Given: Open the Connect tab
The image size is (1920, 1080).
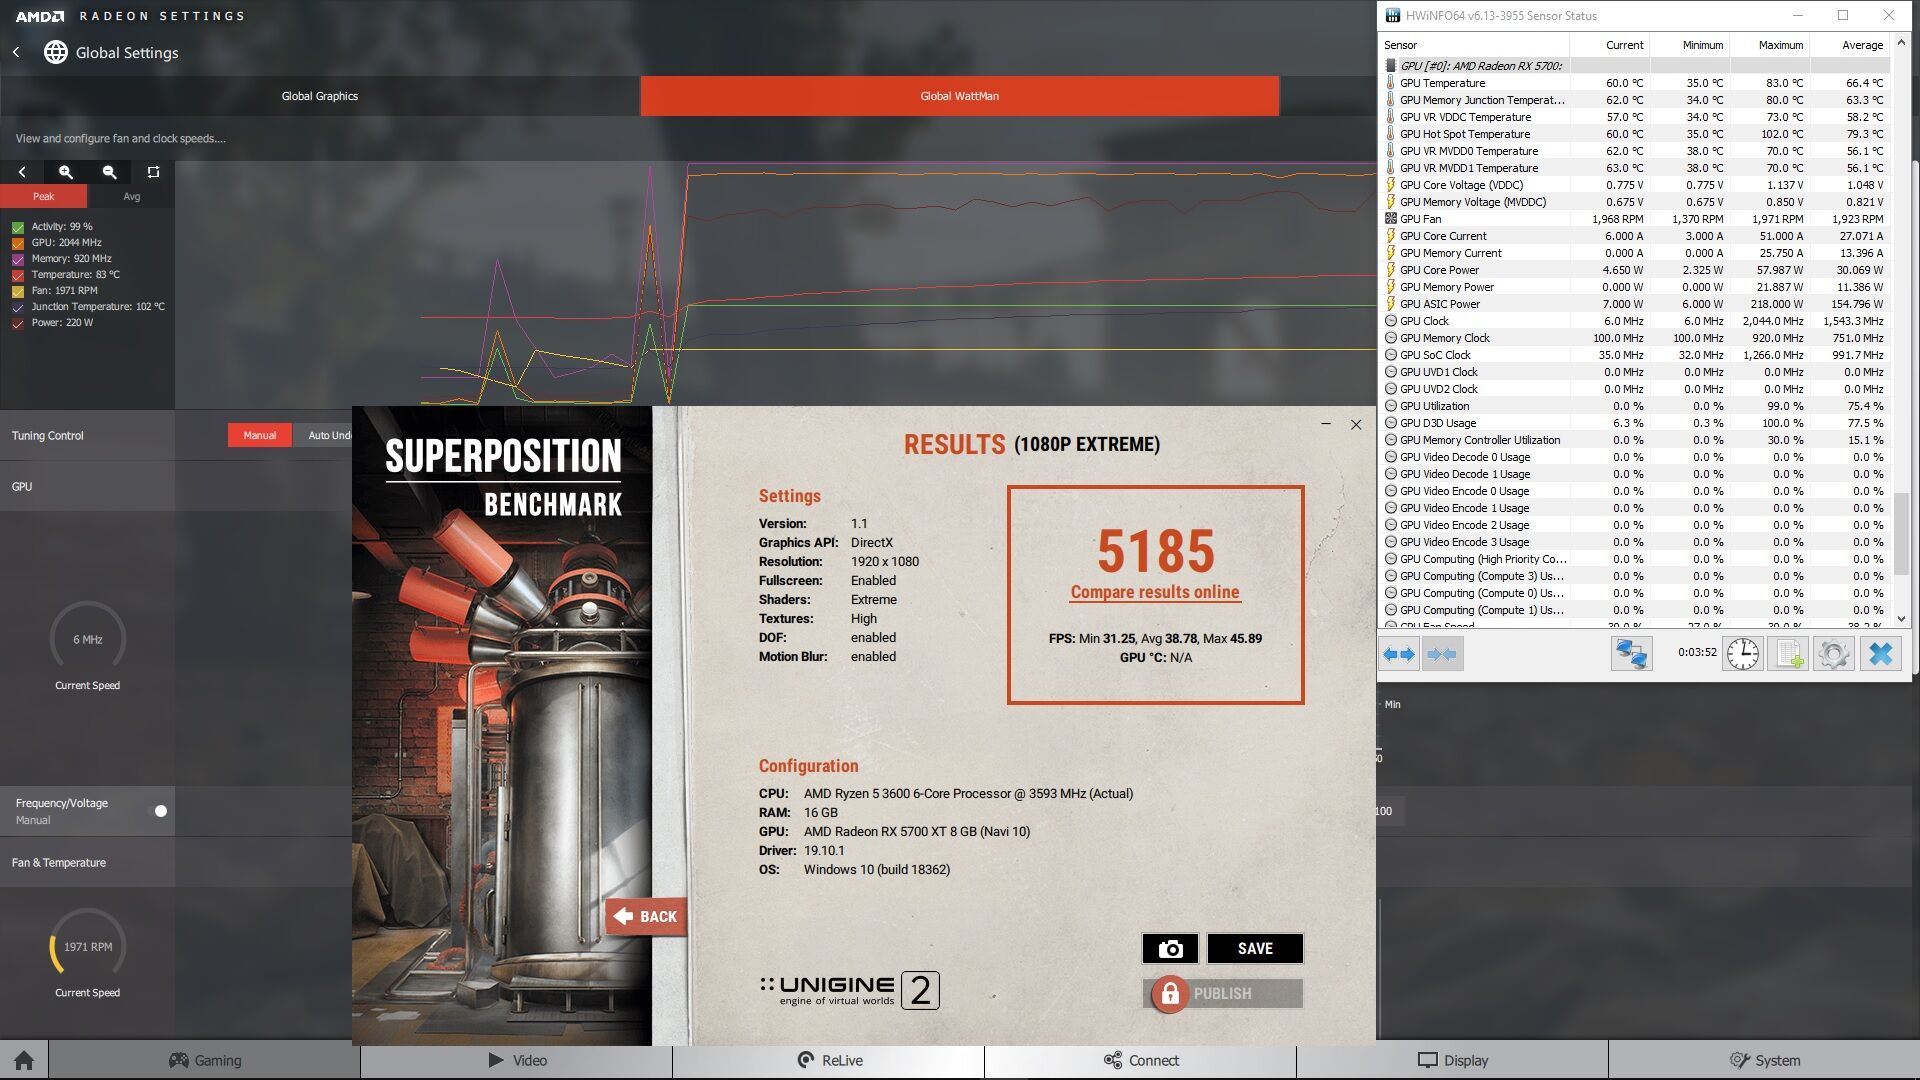Looking at the screenshot, I should (1141, 1060).
